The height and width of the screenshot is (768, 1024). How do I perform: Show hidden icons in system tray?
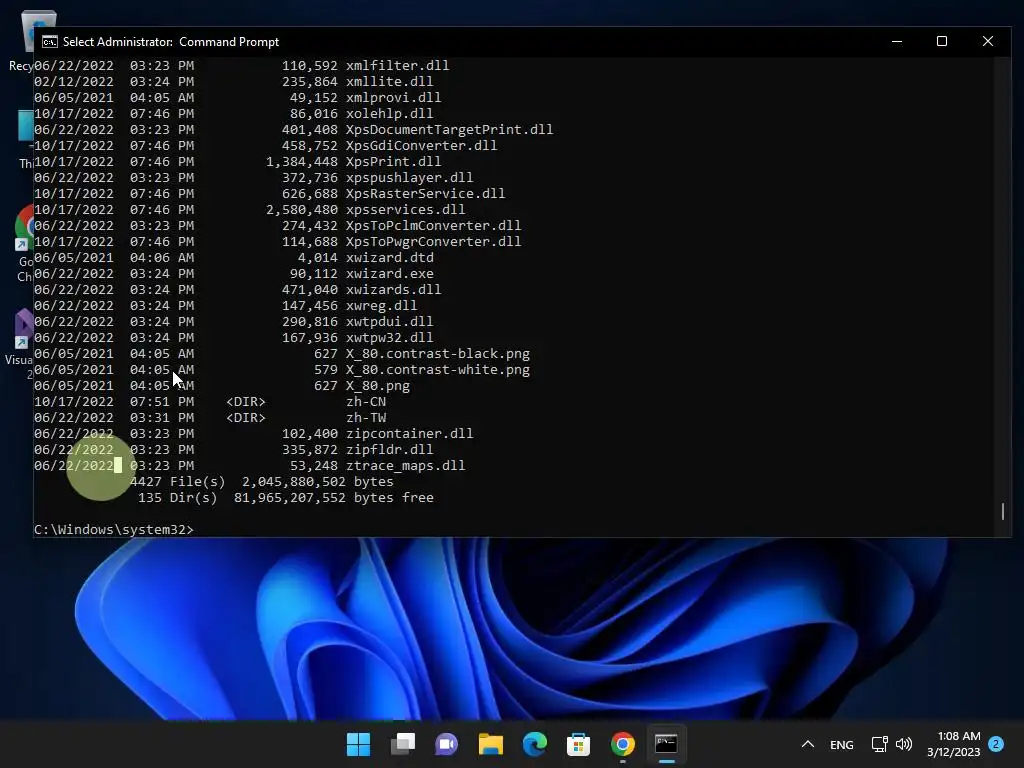pyautogui.click(x=808, y=744)
